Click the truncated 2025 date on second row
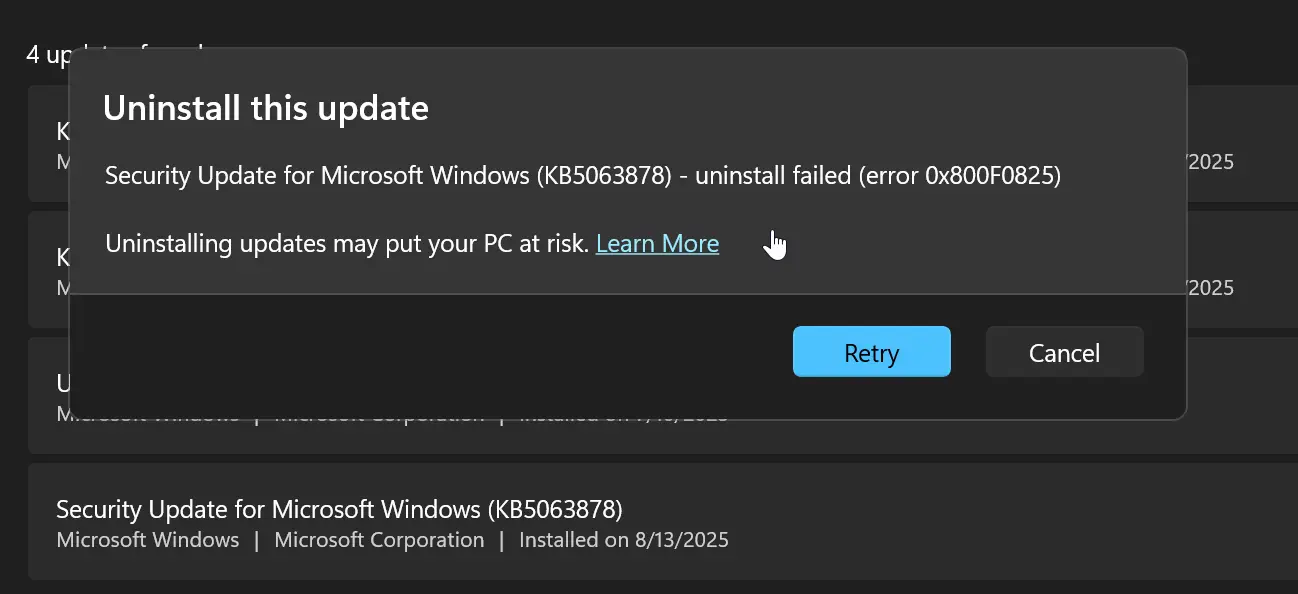 1211,287
